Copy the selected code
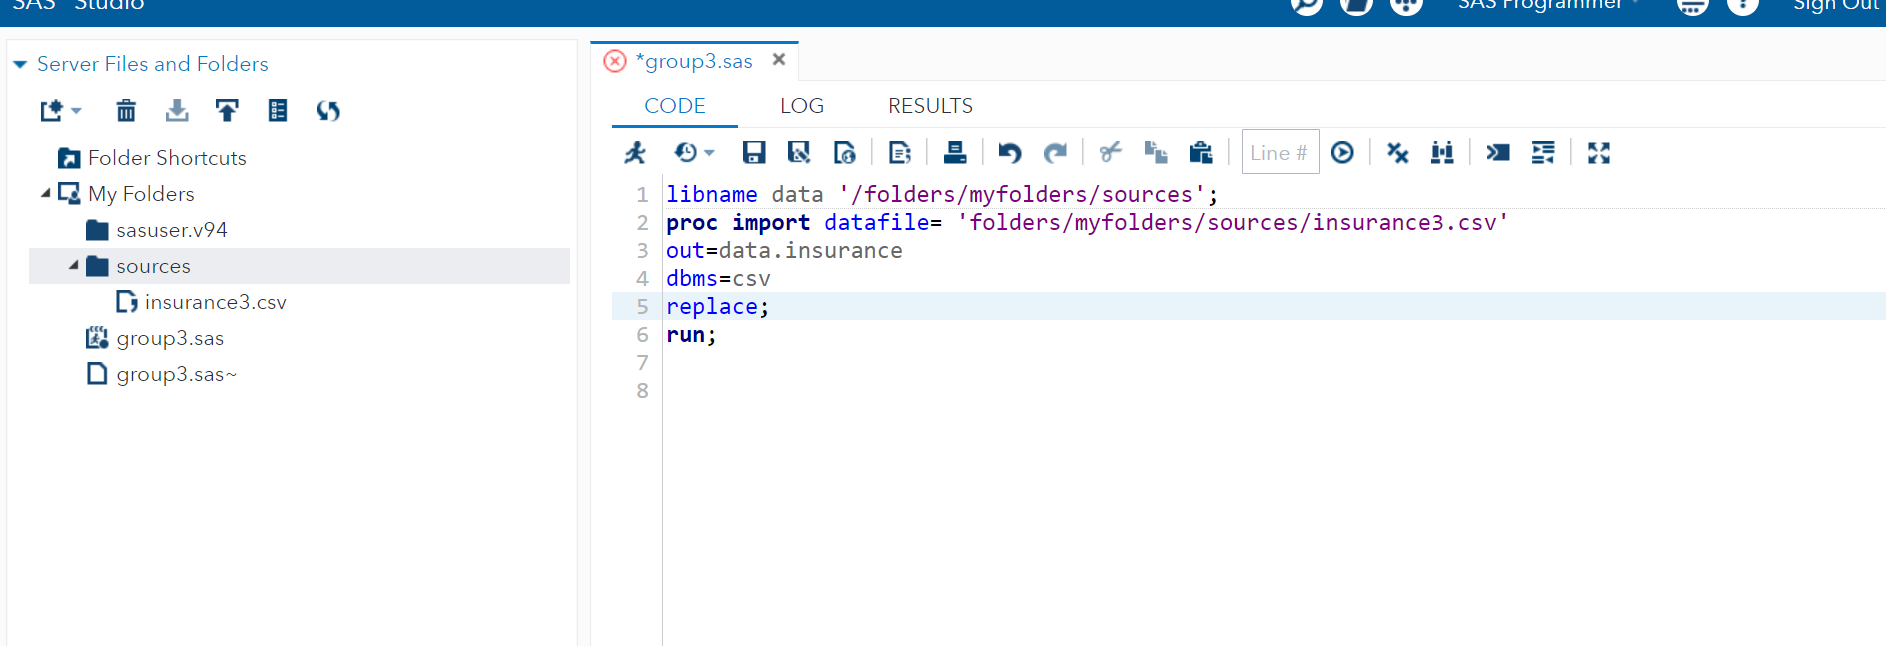This screenshot has width=1886, height=646. [1156, 153]
